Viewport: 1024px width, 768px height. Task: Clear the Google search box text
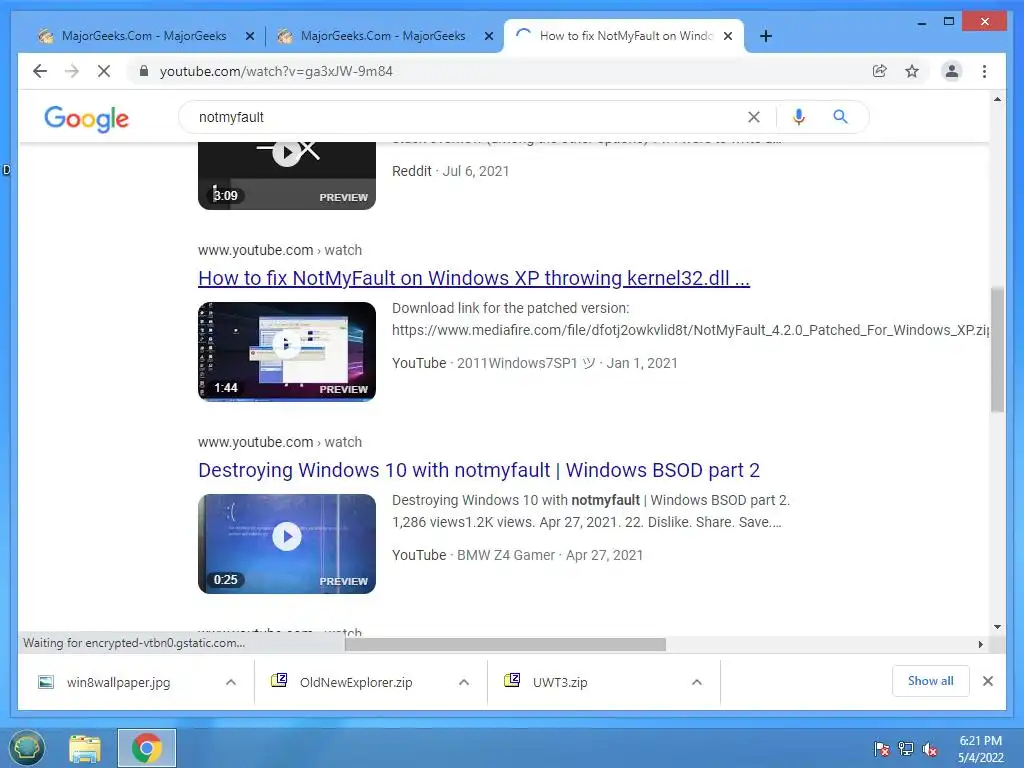pyautogui.click(x=754, y=117)
